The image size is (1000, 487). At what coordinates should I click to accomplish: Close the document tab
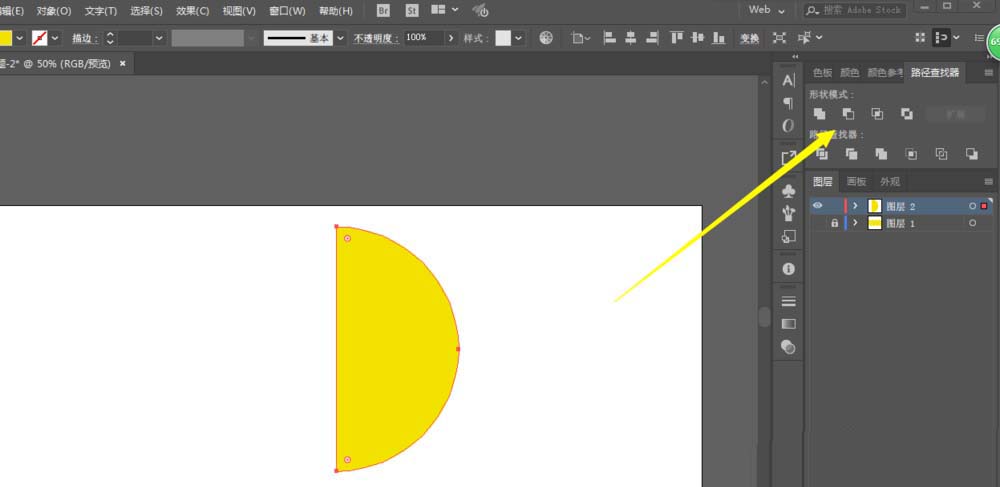(x=122, y=63)
